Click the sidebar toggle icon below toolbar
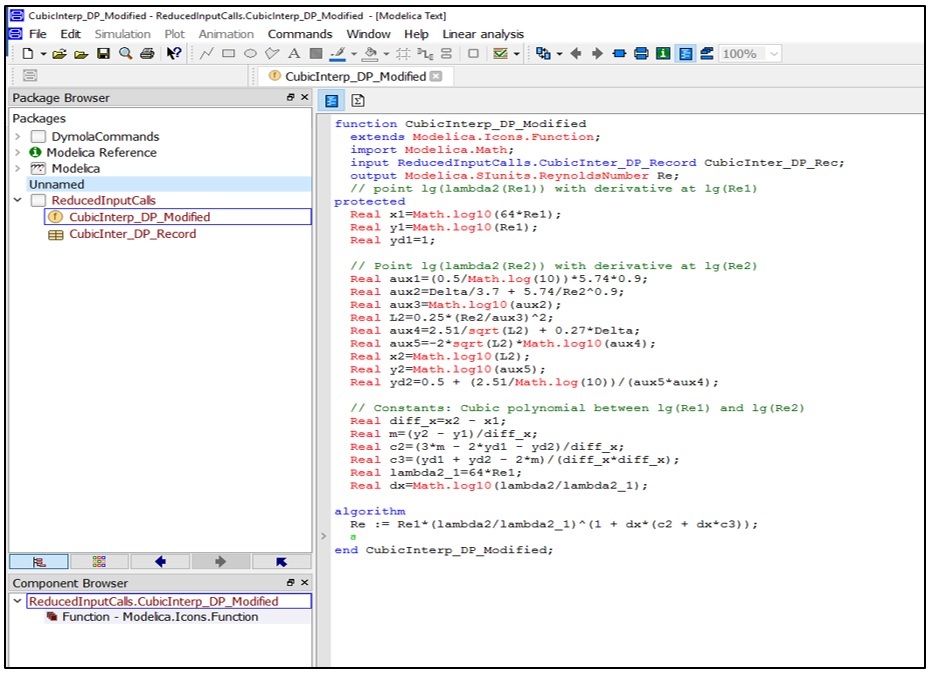Image resolution: width=930 pixels, height=673 pixels. point(30,76)
